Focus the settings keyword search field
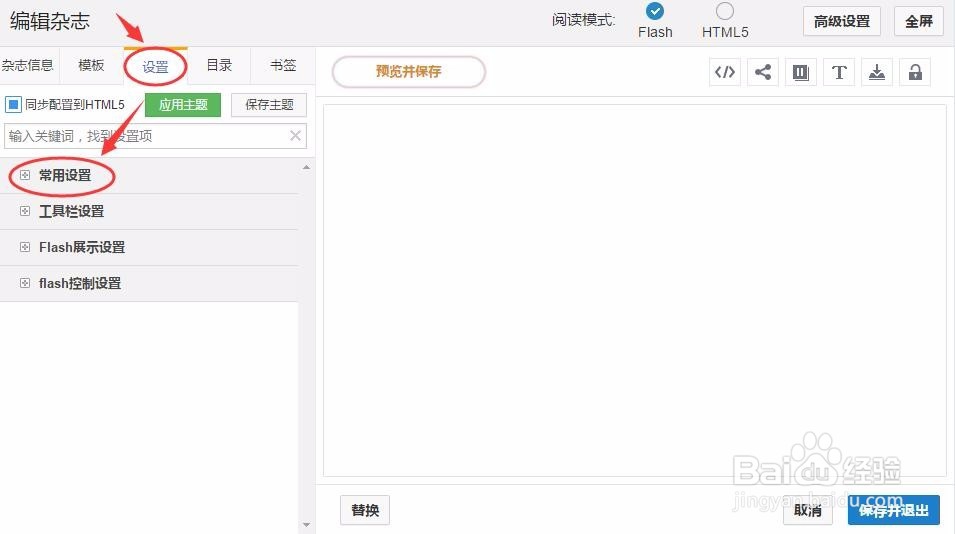This screenshot has width=955, height=534. click(155, 136)
